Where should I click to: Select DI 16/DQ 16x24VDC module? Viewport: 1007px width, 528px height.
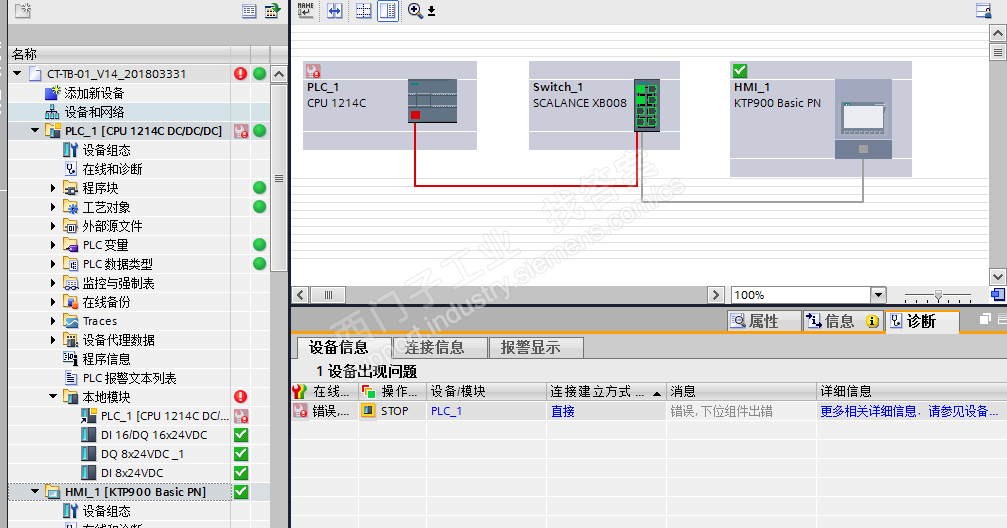pos(154,435)
